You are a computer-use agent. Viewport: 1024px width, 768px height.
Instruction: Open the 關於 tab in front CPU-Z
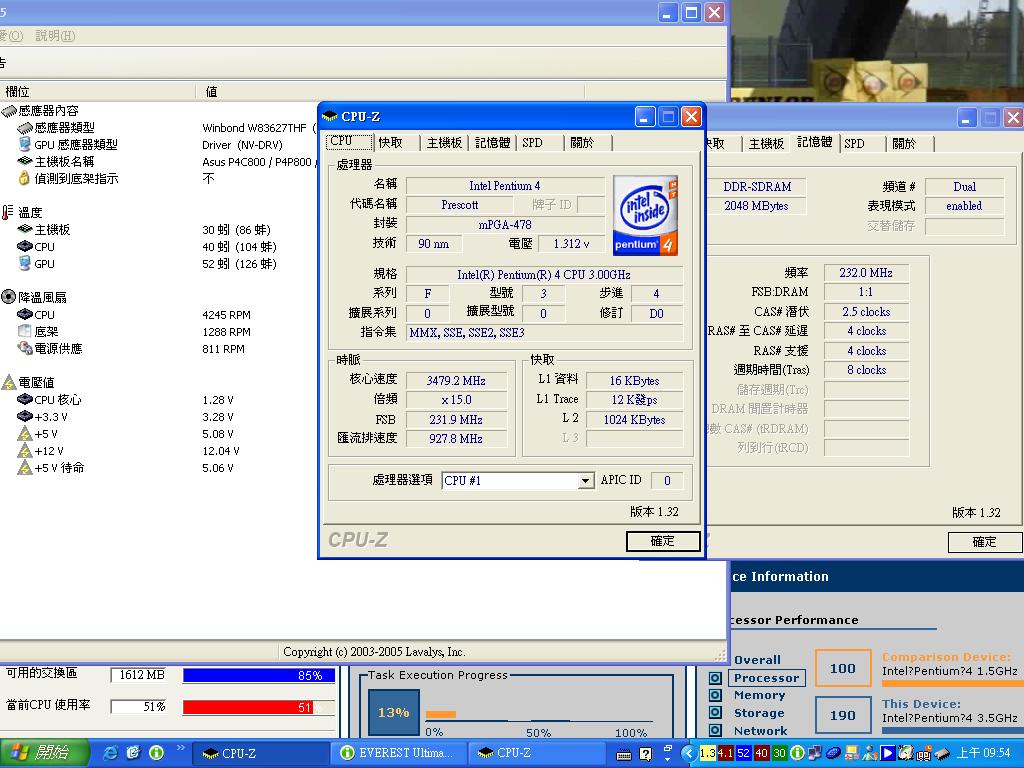click(x=588, y=142)
